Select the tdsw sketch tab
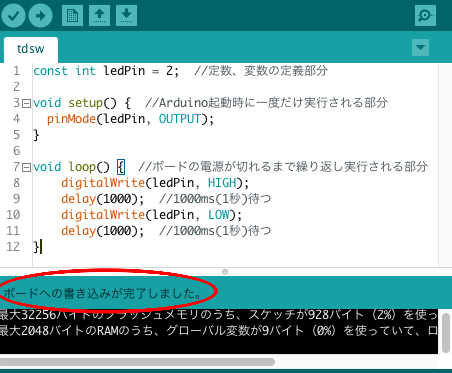 tap(31, 49)
